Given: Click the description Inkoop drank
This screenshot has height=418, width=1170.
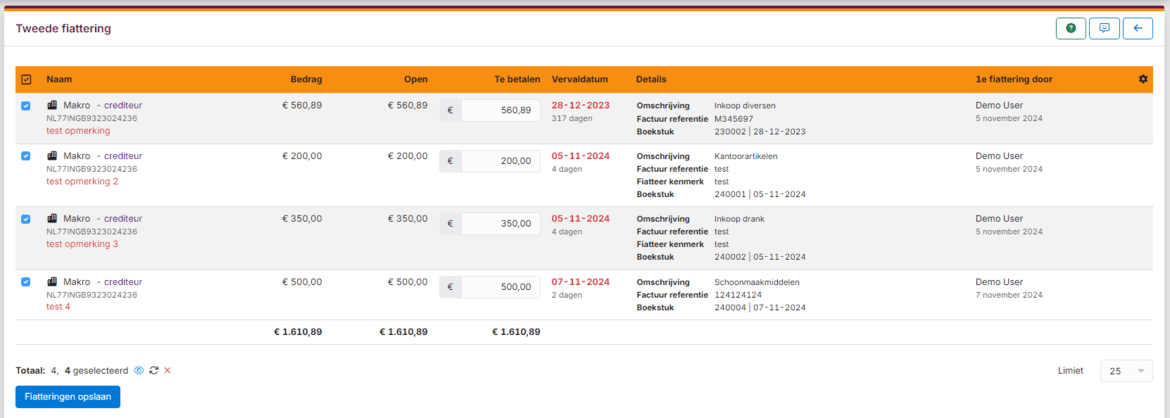Looking at the screenshot, I should point(739,219).
